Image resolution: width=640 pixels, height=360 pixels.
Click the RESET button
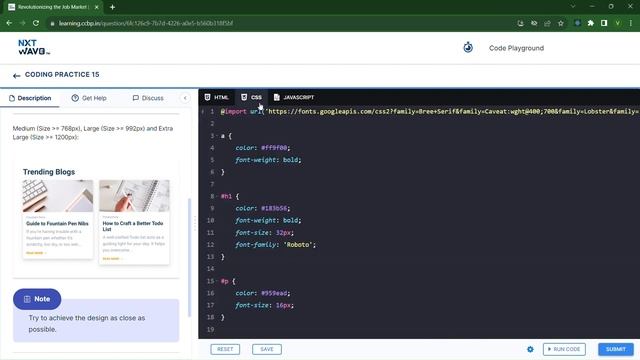[x=225, y=349]
